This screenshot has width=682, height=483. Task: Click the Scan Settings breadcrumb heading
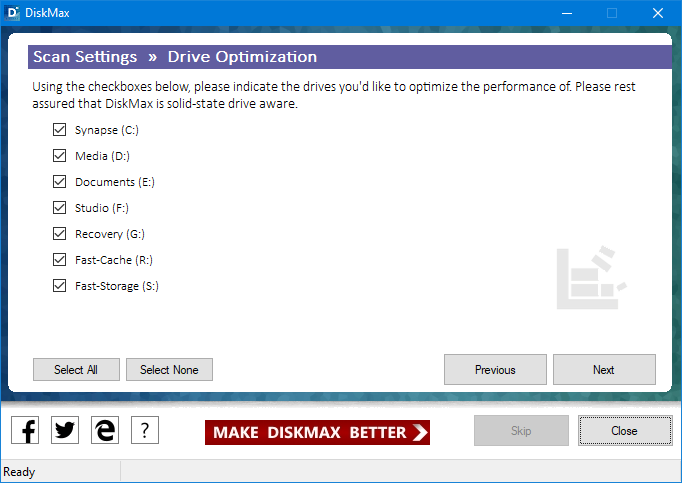pos(85,57)
